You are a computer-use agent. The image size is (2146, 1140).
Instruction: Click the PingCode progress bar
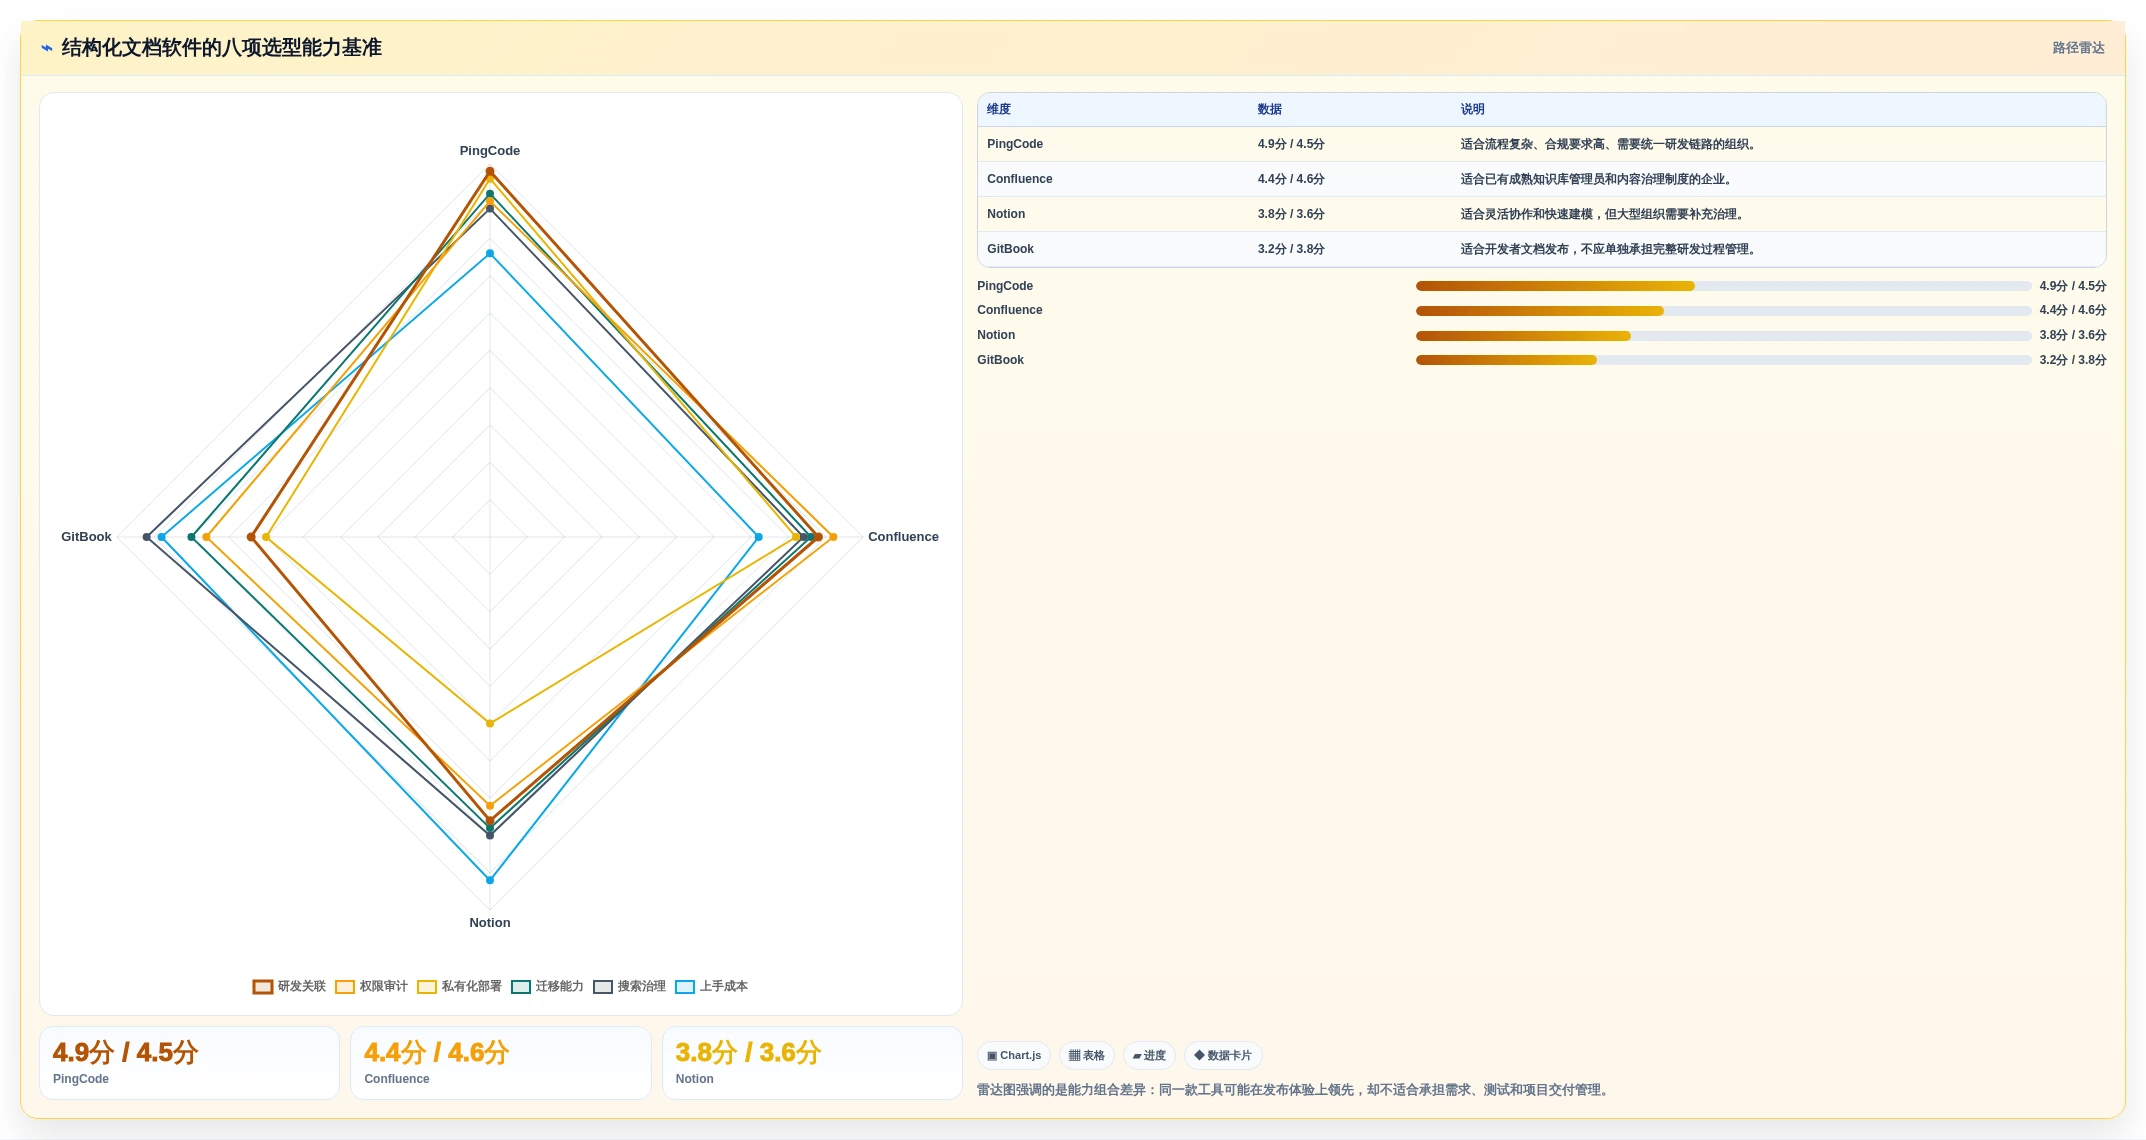pyautogui.click(x=1723, y=287)
